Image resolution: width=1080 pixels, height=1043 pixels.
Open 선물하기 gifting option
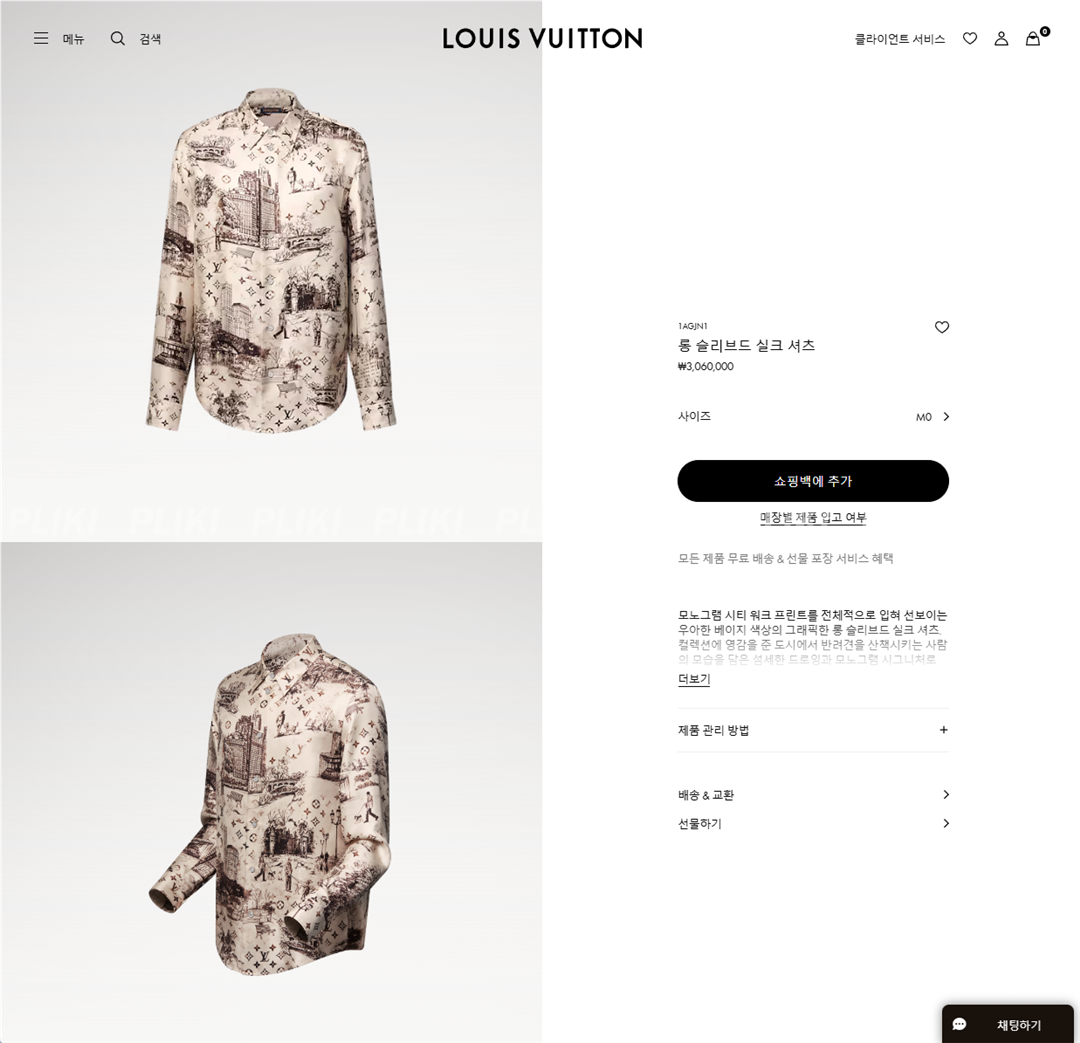pos(813,824)
